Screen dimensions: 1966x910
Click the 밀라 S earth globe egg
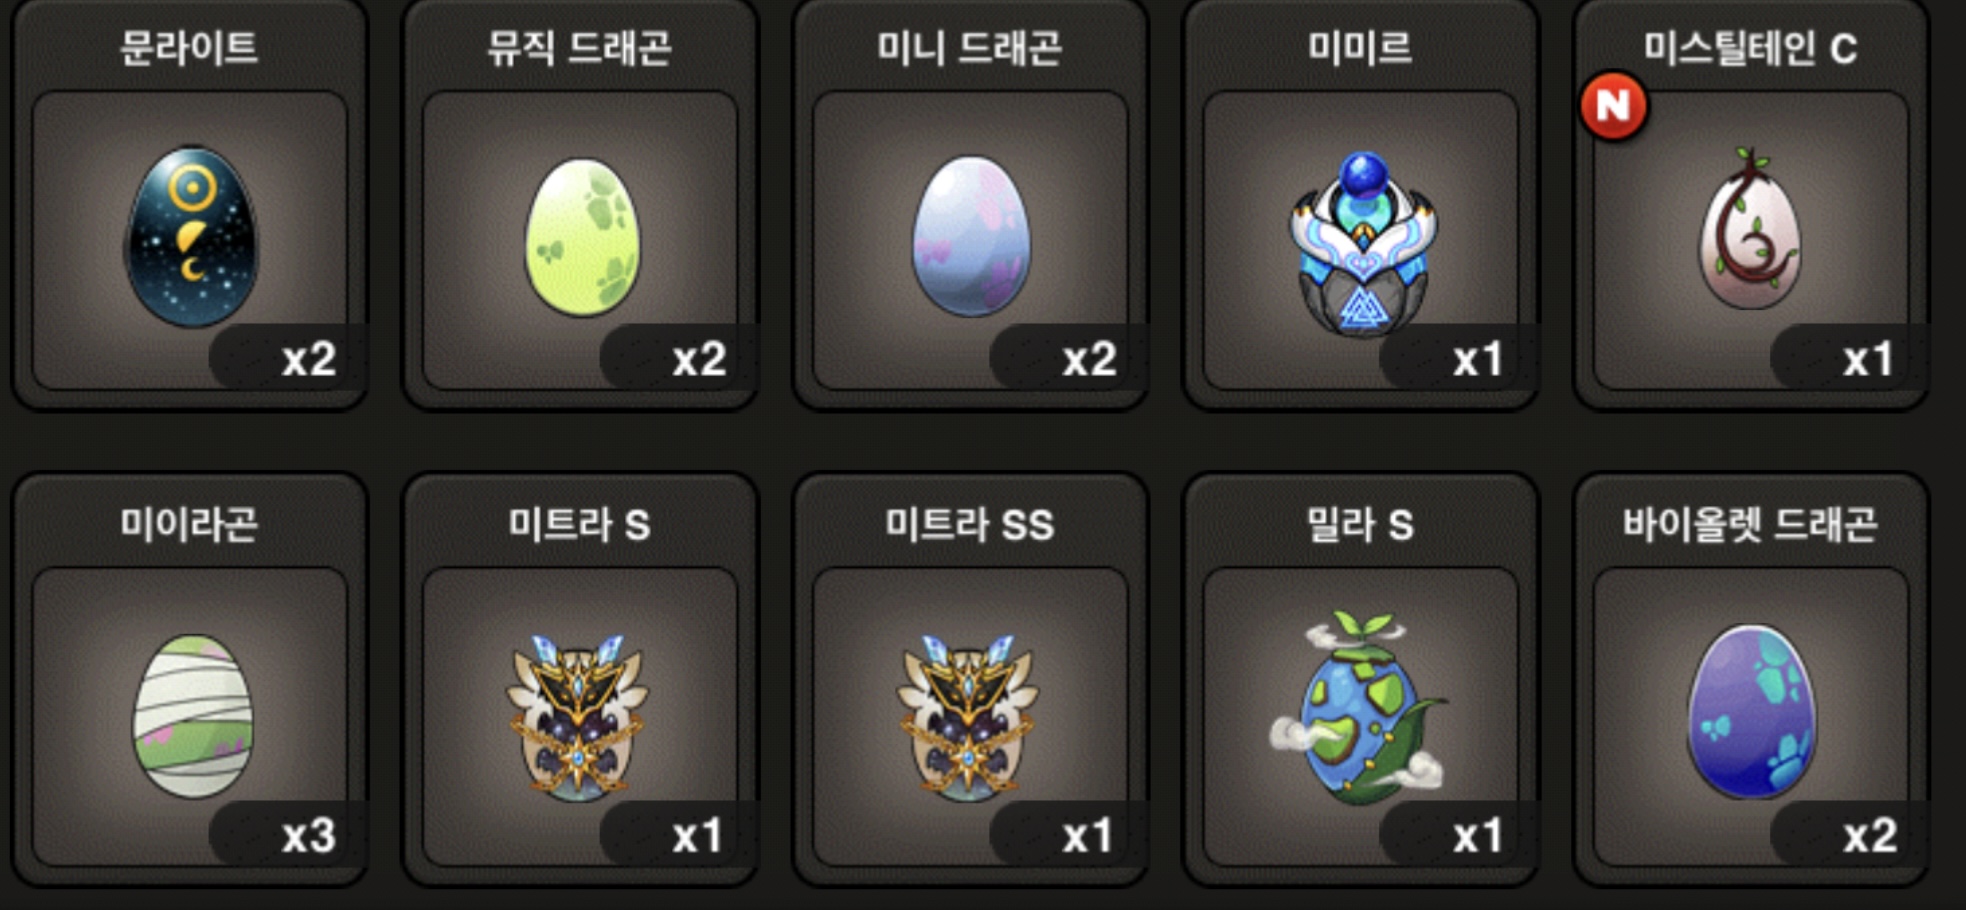1359,708
